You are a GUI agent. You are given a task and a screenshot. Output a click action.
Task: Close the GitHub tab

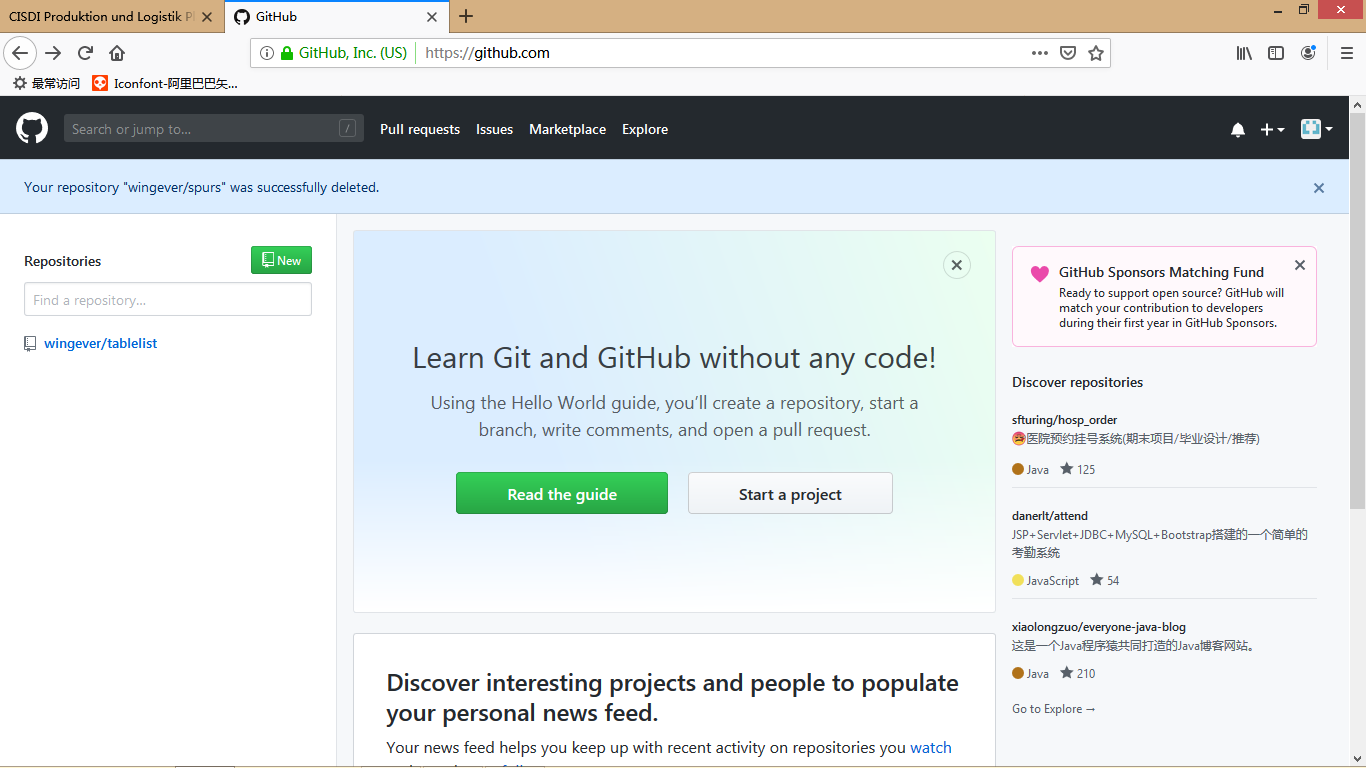(x=432, y=17)
